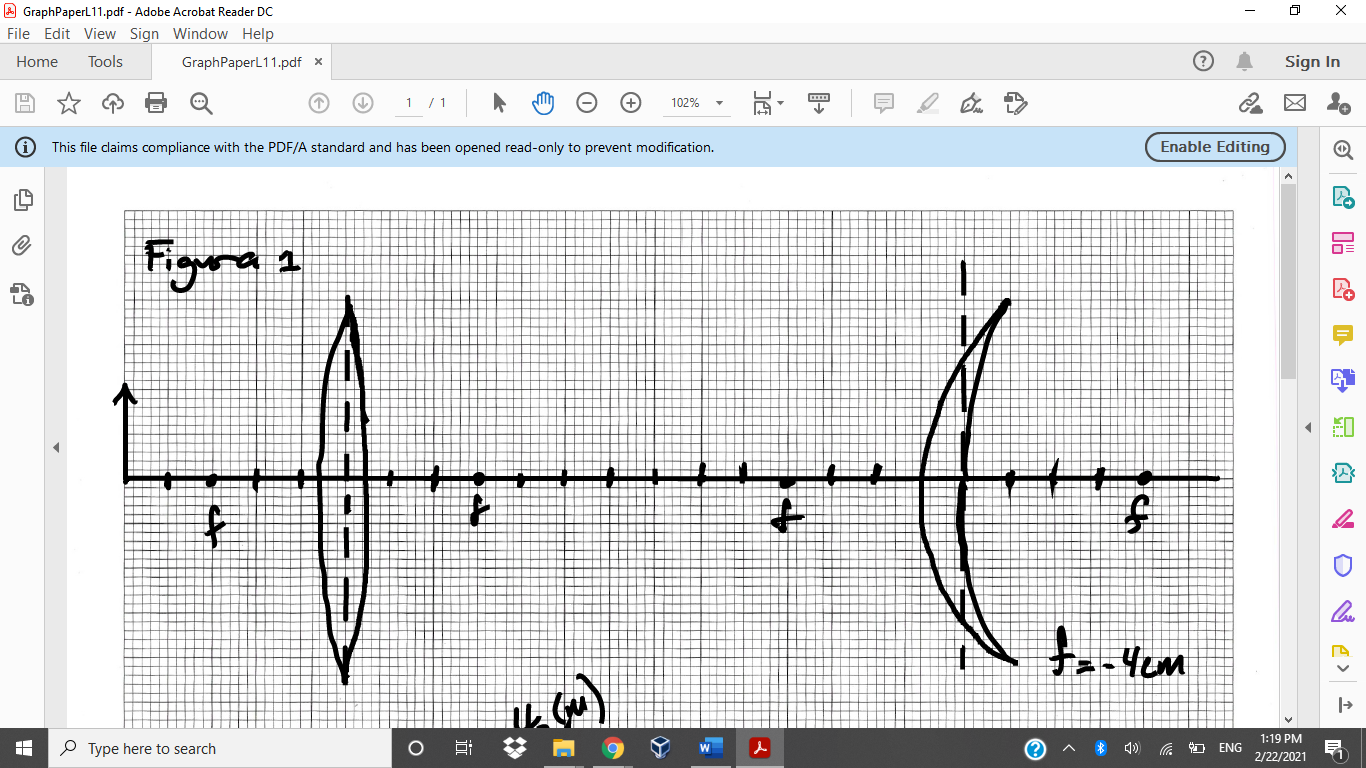Click the Create PDF tool icon

tap(1343, 288)
